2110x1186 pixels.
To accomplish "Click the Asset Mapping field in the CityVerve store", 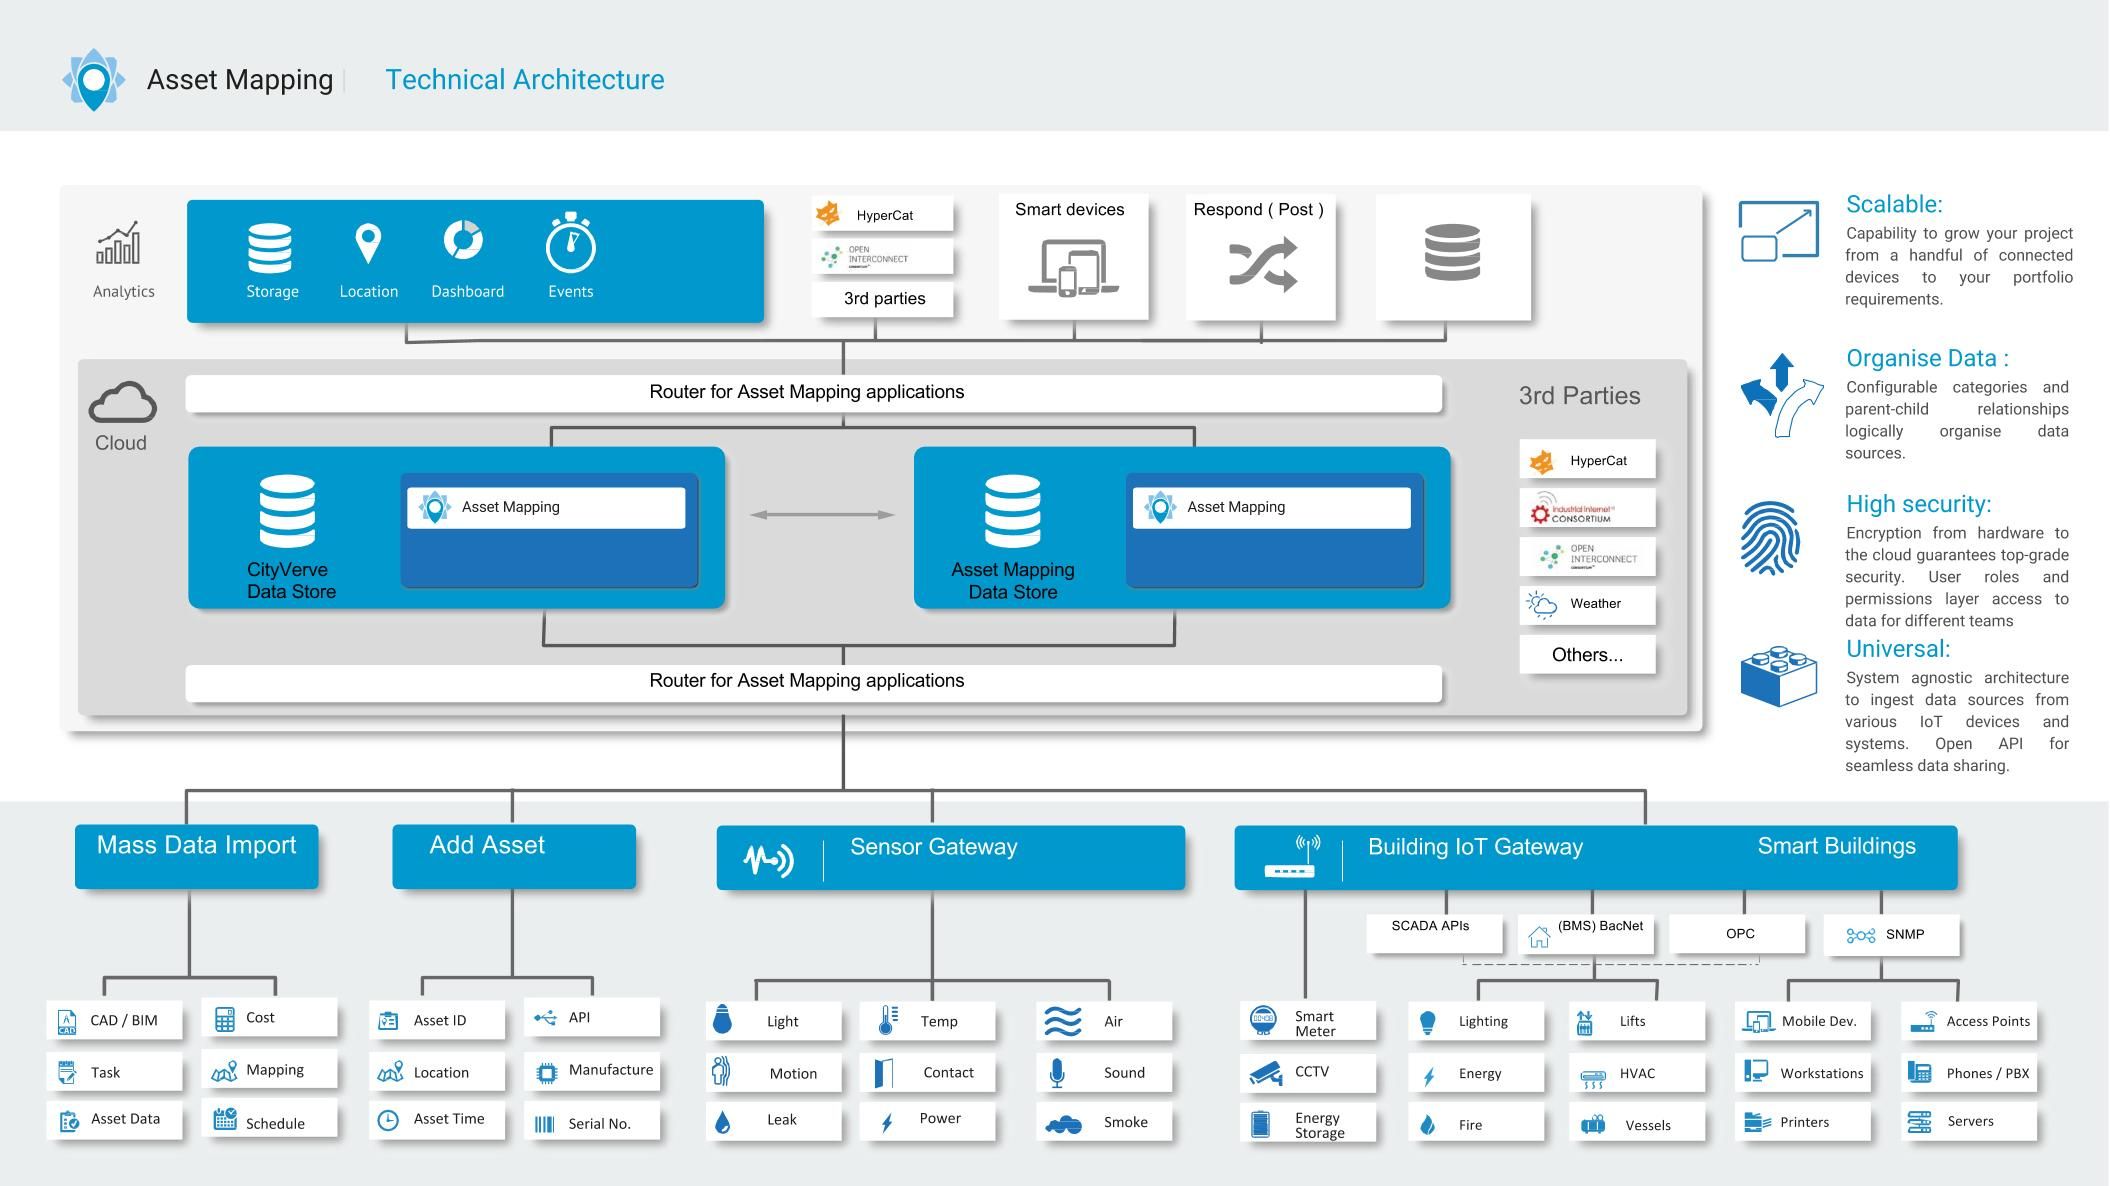I will pos(546,508).
